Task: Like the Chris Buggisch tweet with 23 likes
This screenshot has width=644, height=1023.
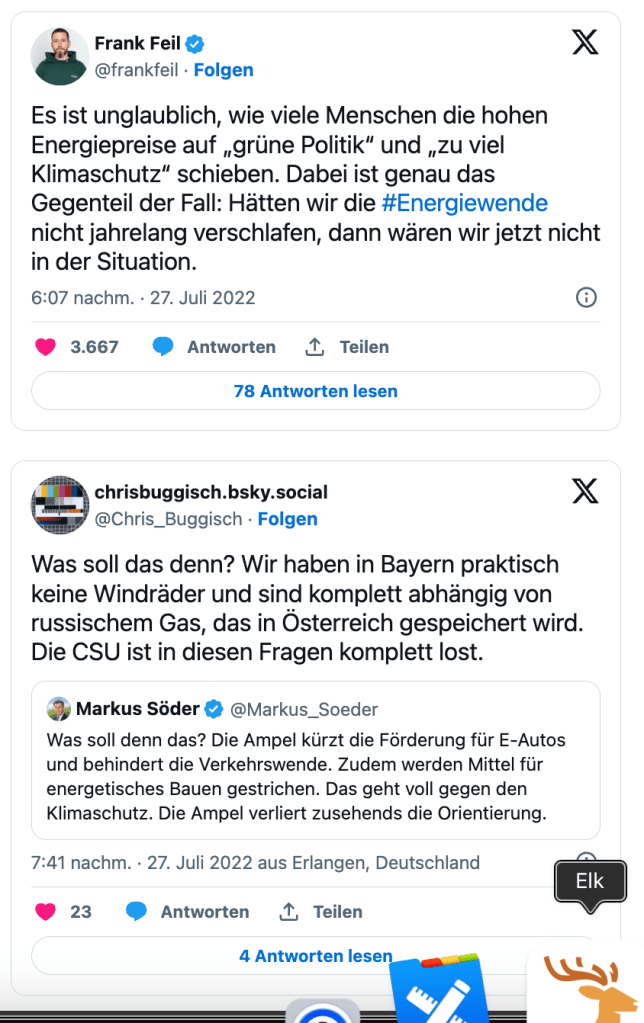Action: [46, 911]
